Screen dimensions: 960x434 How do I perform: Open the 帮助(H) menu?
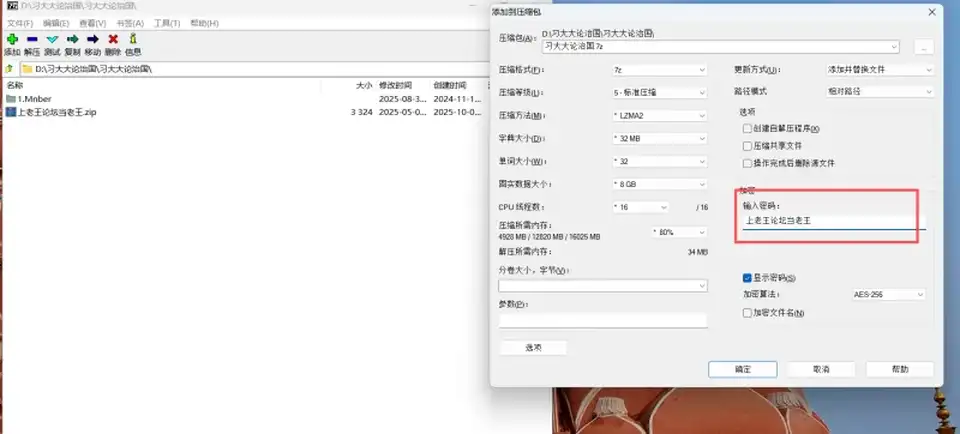204,23
